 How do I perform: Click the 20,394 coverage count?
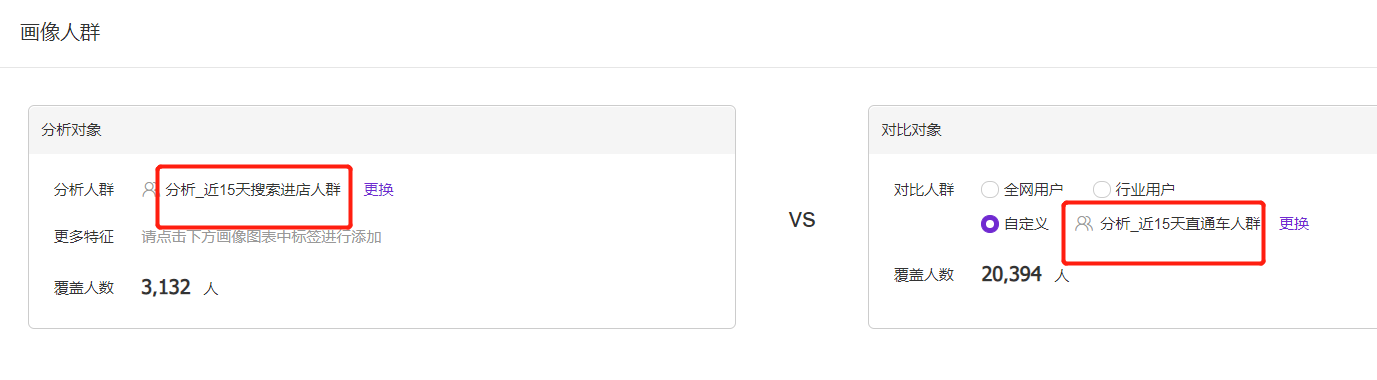coord(1012,274)
